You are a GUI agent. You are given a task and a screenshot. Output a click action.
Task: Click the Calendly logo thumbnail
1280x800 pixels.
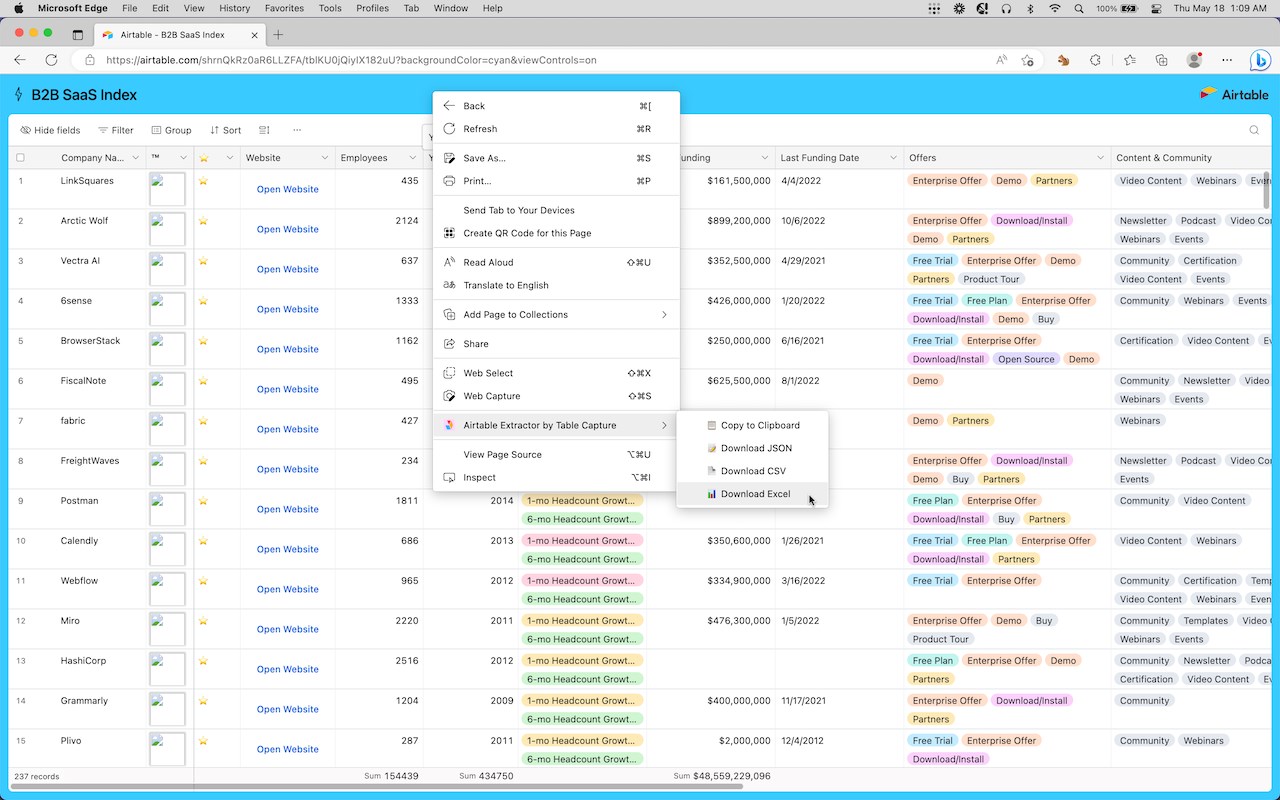click(x=167, y=549)
